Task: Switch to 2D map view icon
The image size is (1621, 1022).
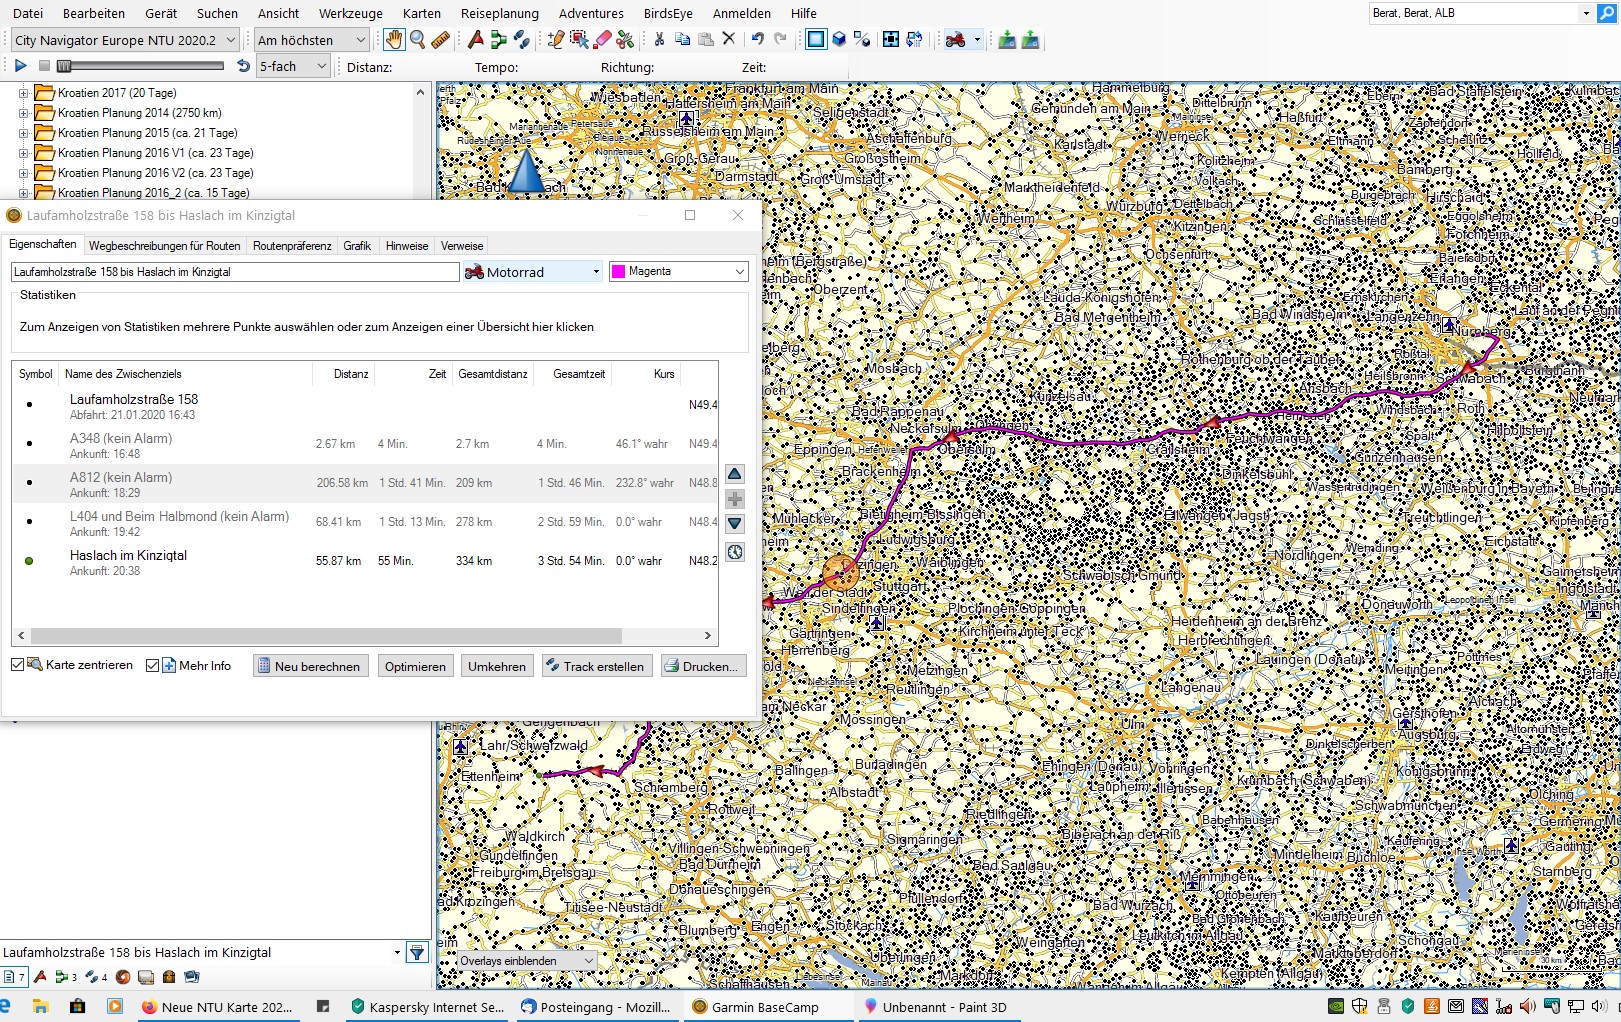Action: pos(816,39)
